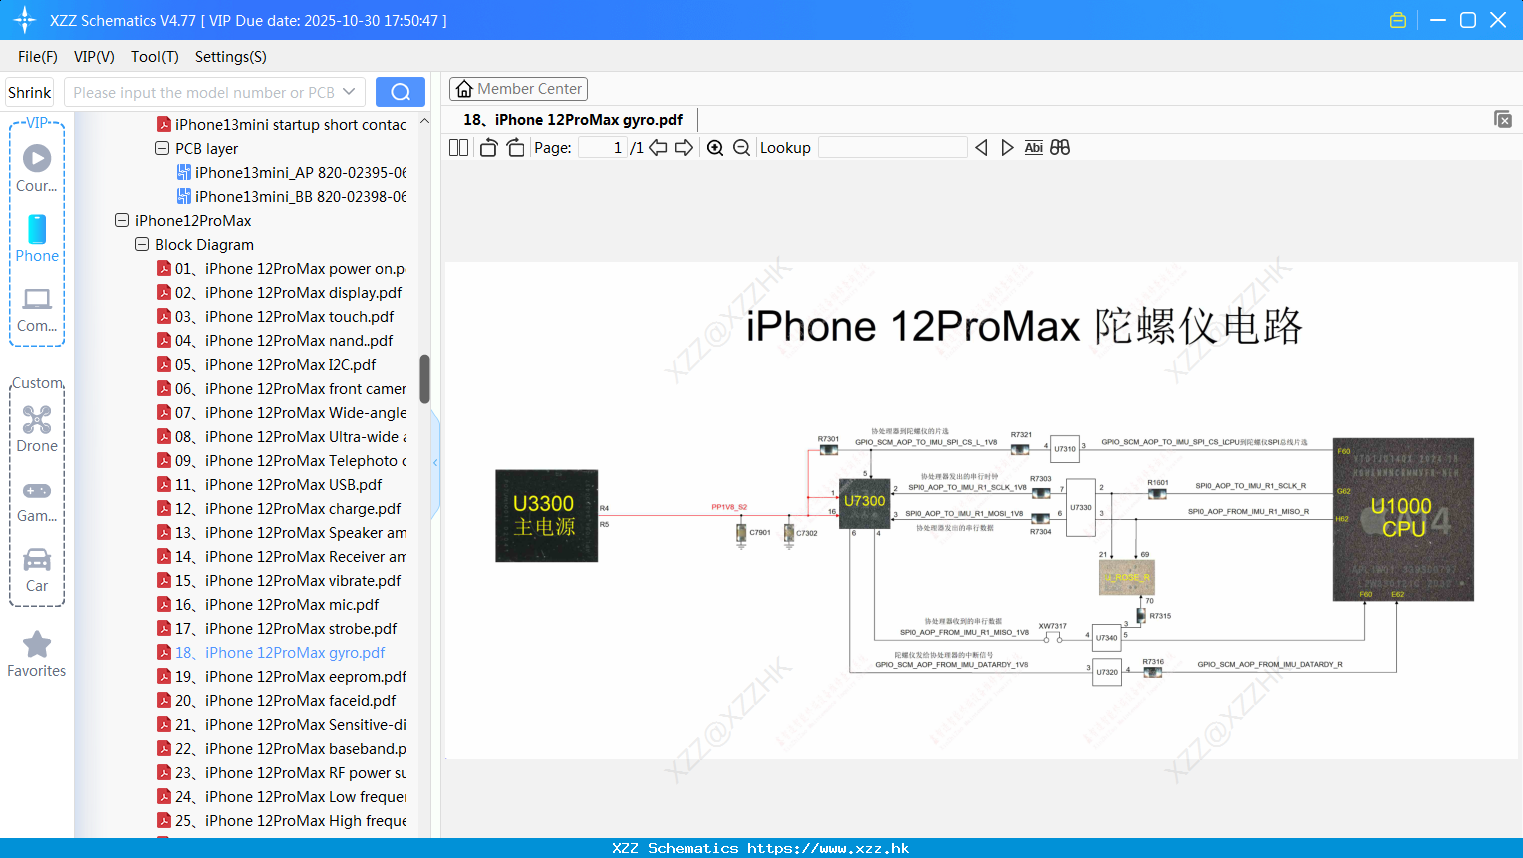The height and width of the screenshot is (858, 1523).
Task: Toggle the two-page split view icon
Action: 458,148
